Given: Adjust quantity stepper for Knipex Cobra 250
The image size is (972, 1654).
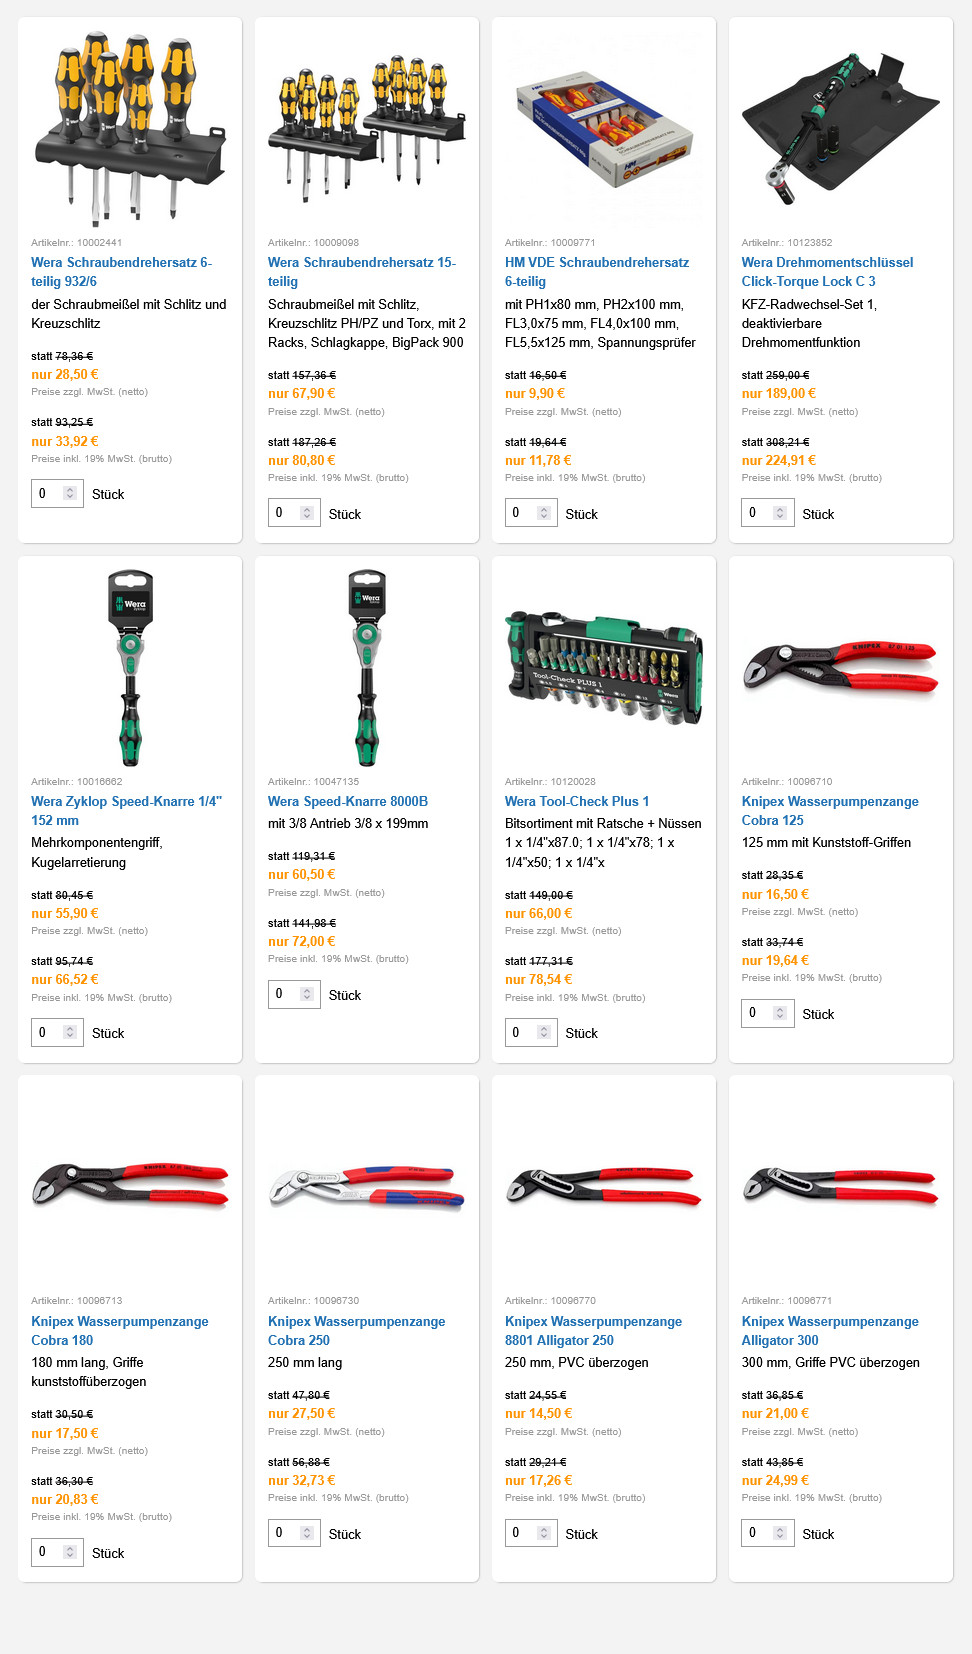Looking at the screenshot, I should coord(307,1533).
